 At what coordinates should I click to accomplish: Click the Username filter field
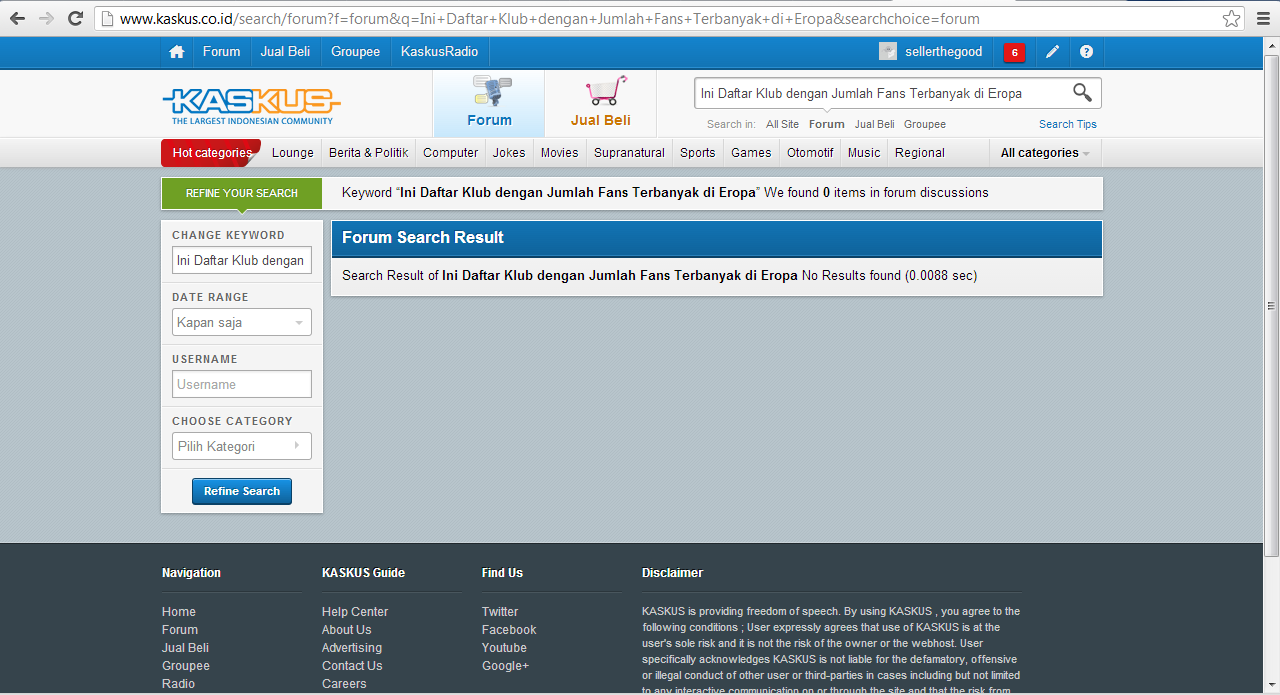click(x=242, y=384)
